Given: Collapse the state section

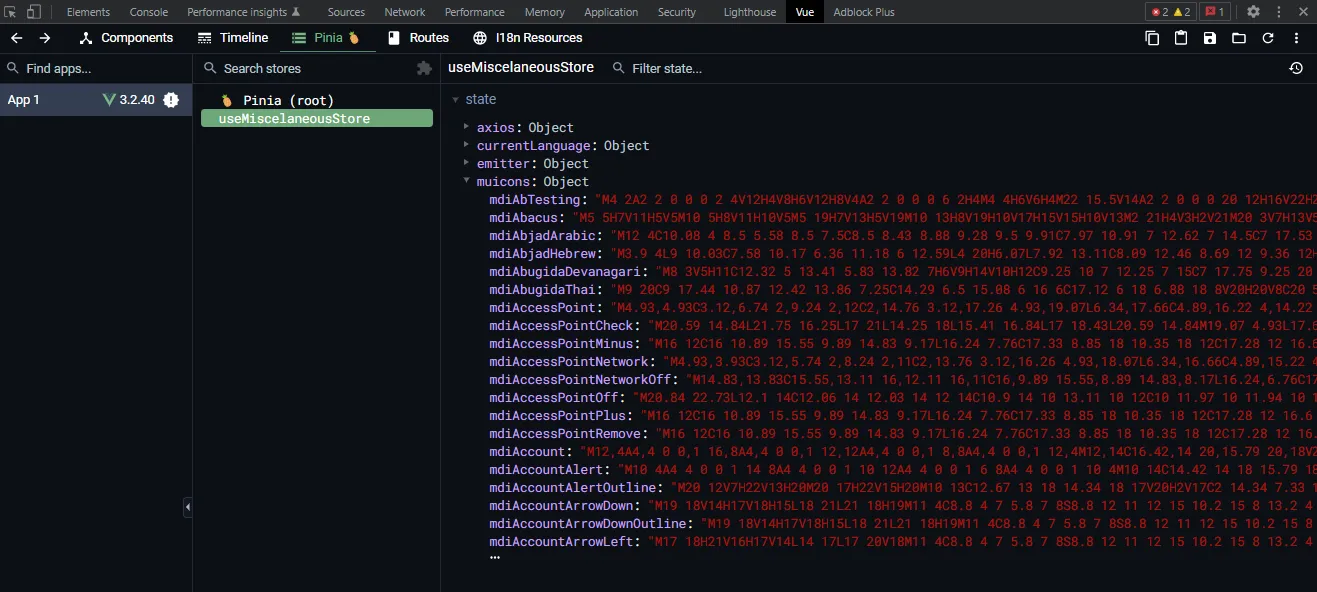Looking at the screenshot, I should 455,100.
